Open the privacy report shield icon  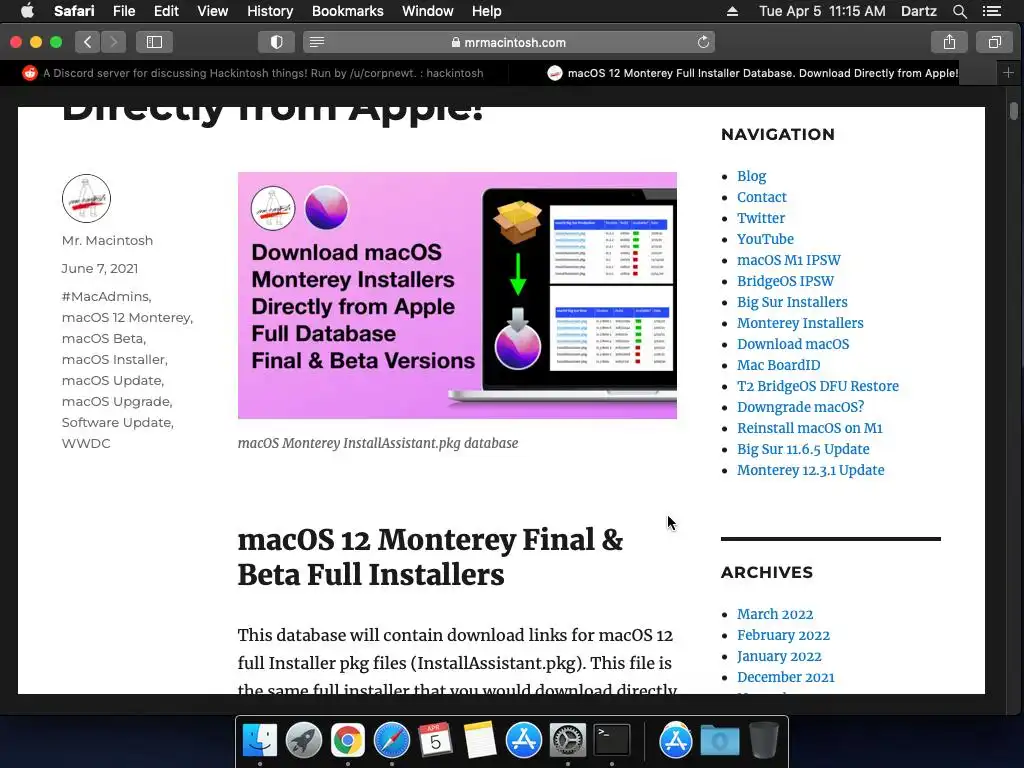(x=276, y=42)
